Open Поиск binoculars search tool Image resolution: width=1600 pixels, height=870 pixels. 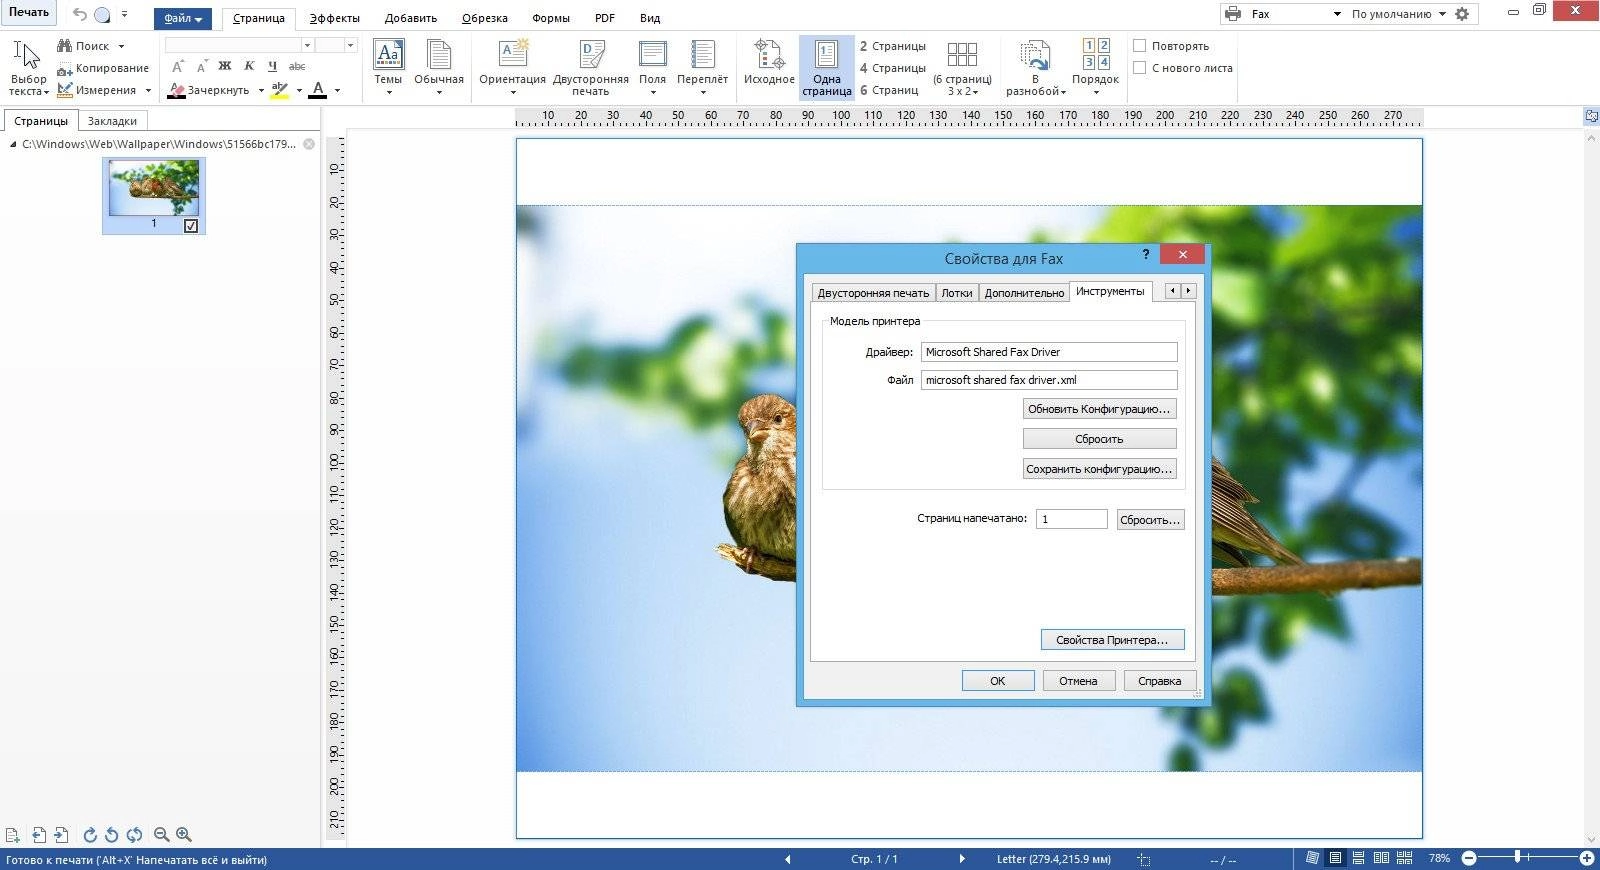(x=91, y=46)
